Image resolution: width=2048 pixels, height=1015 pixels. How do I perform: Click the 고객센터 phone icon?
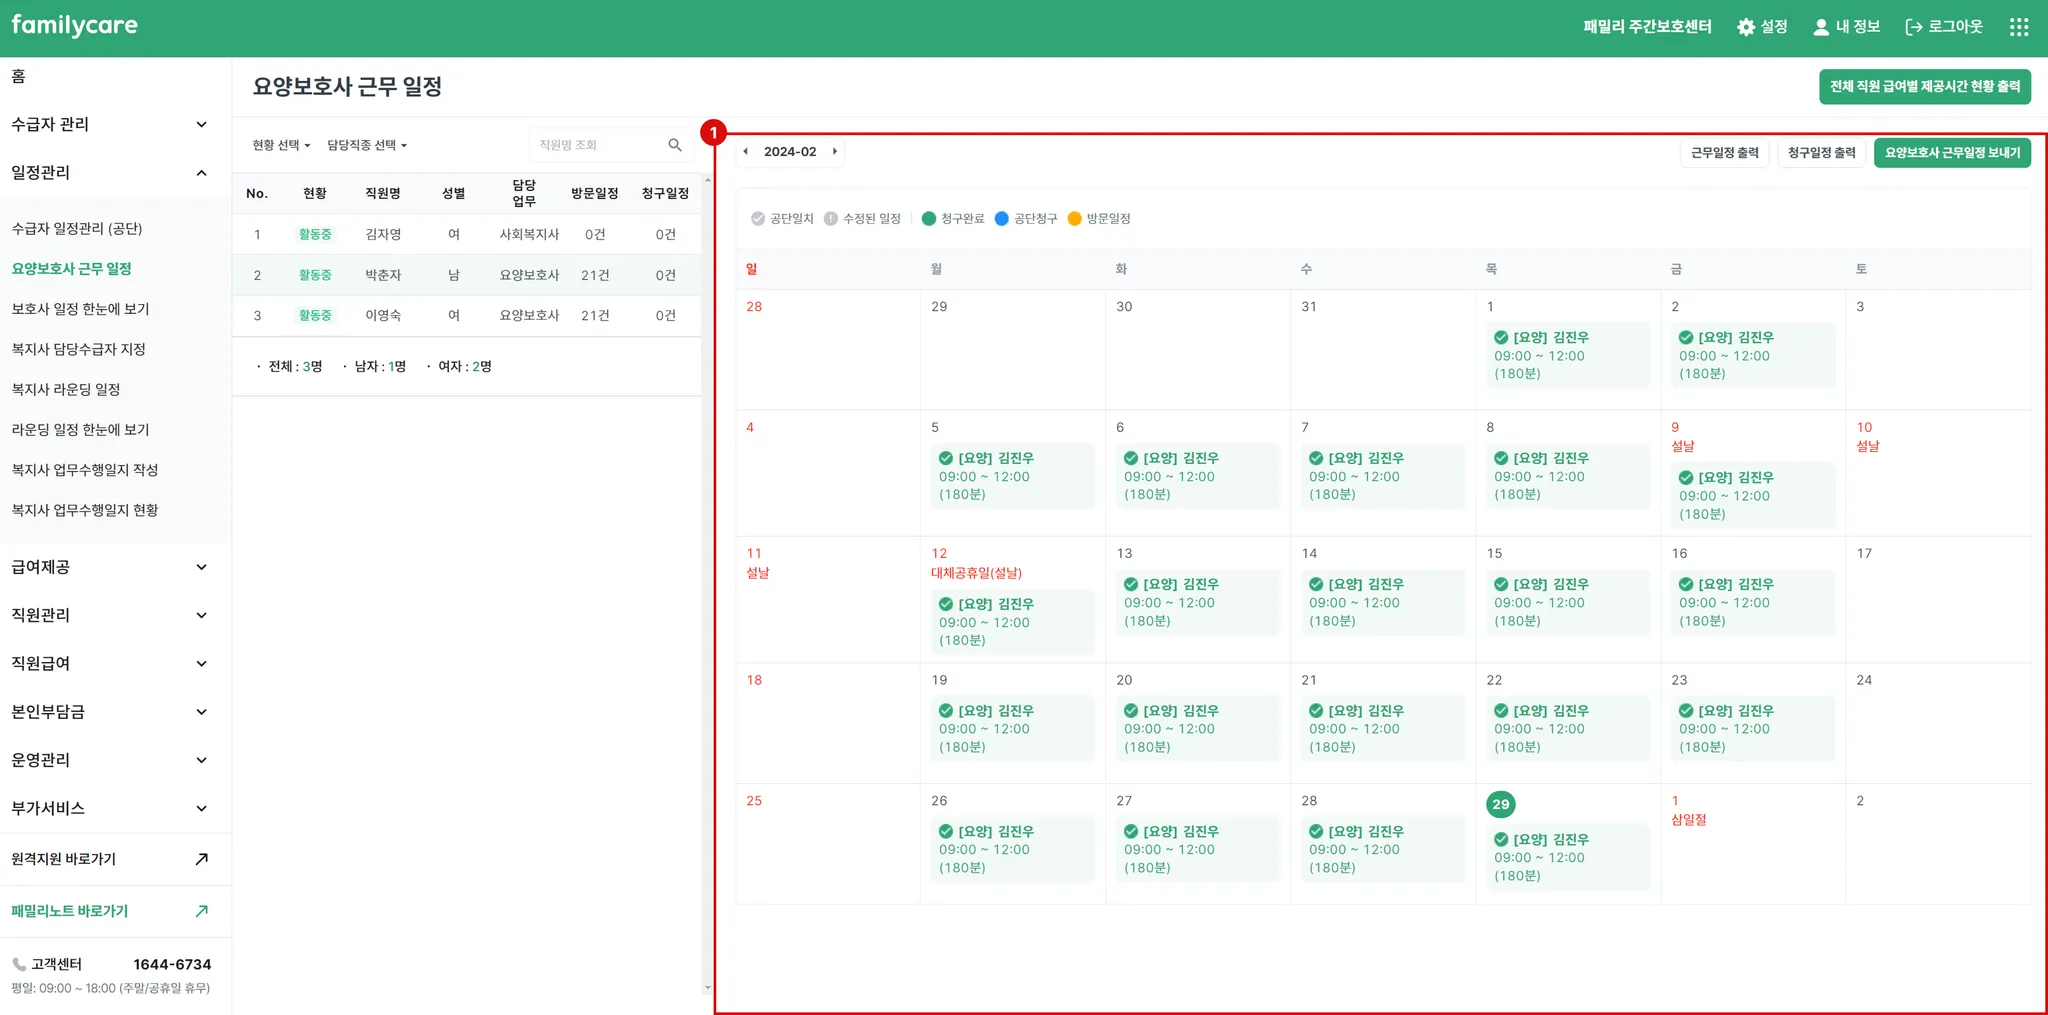(19, 965)
